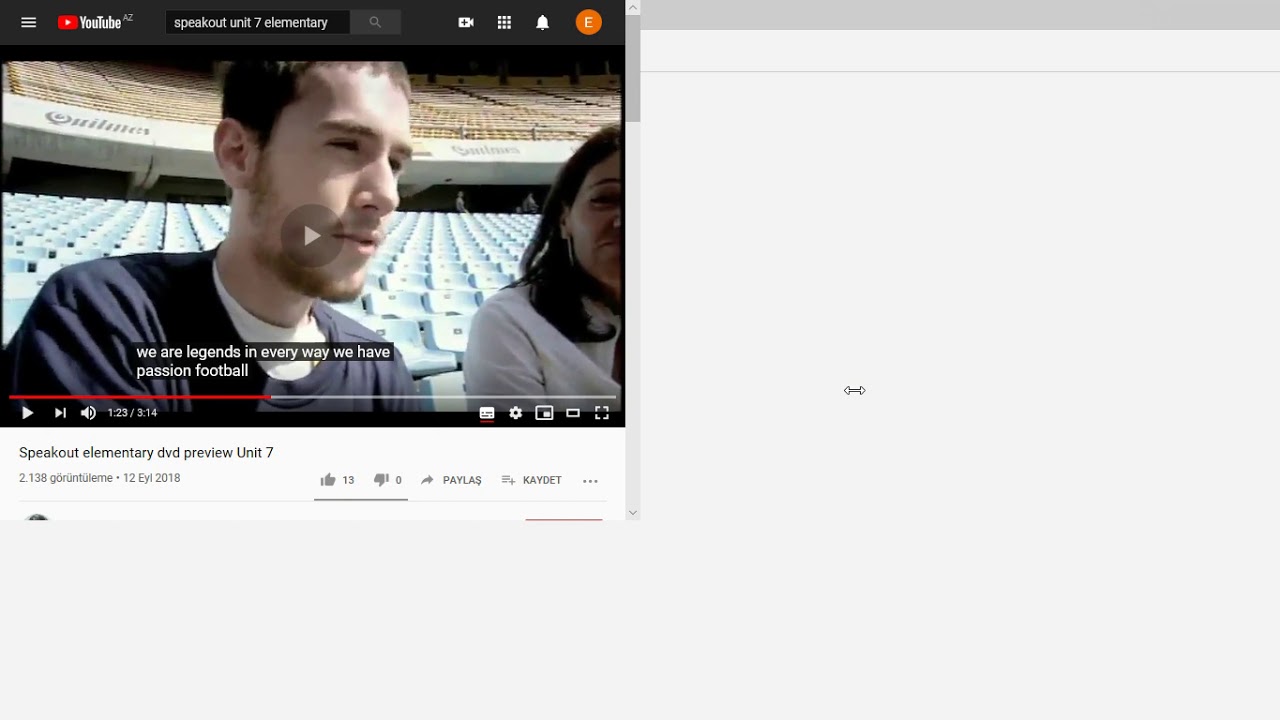
Task: Open the three-dot more actions menu
Action: click(590, 481)
